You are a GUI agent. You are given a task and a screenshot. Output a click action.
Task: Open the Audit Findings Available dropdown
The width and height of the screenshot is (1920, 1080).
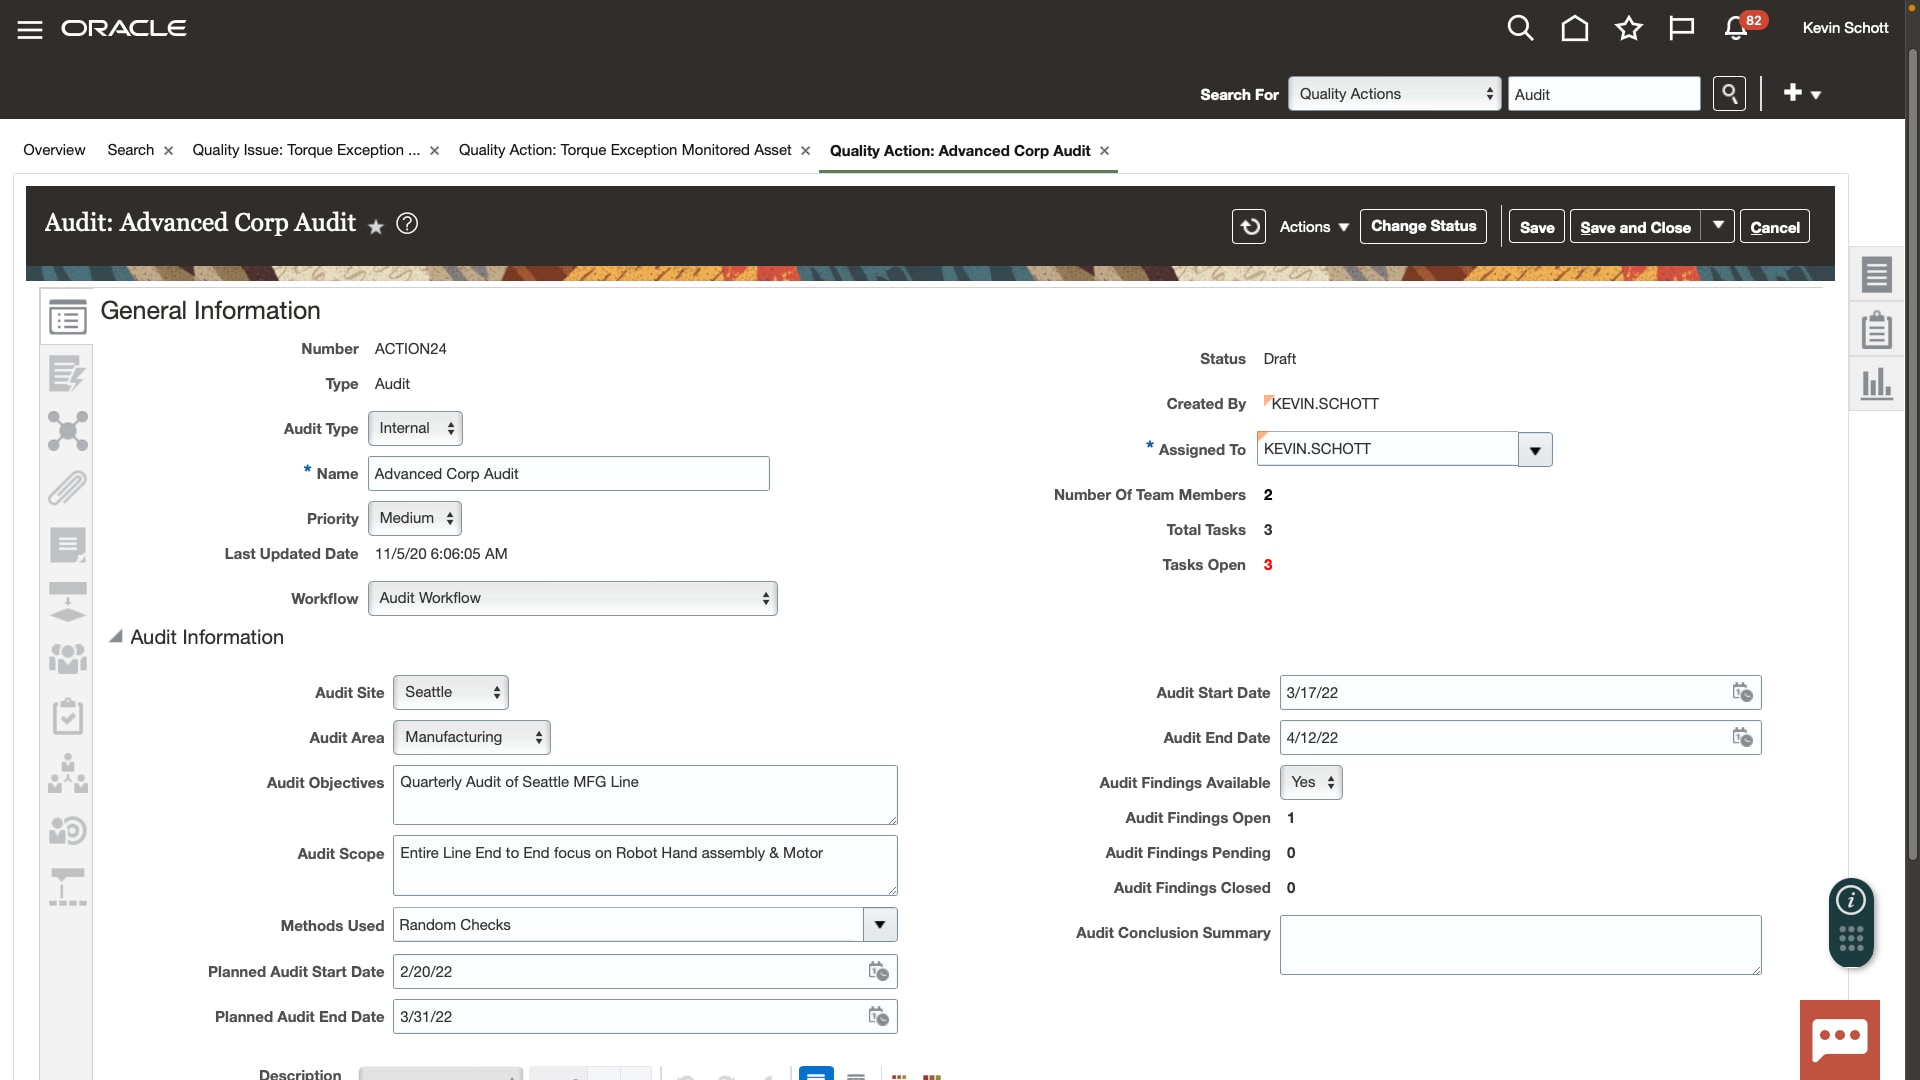point(1311,782)
